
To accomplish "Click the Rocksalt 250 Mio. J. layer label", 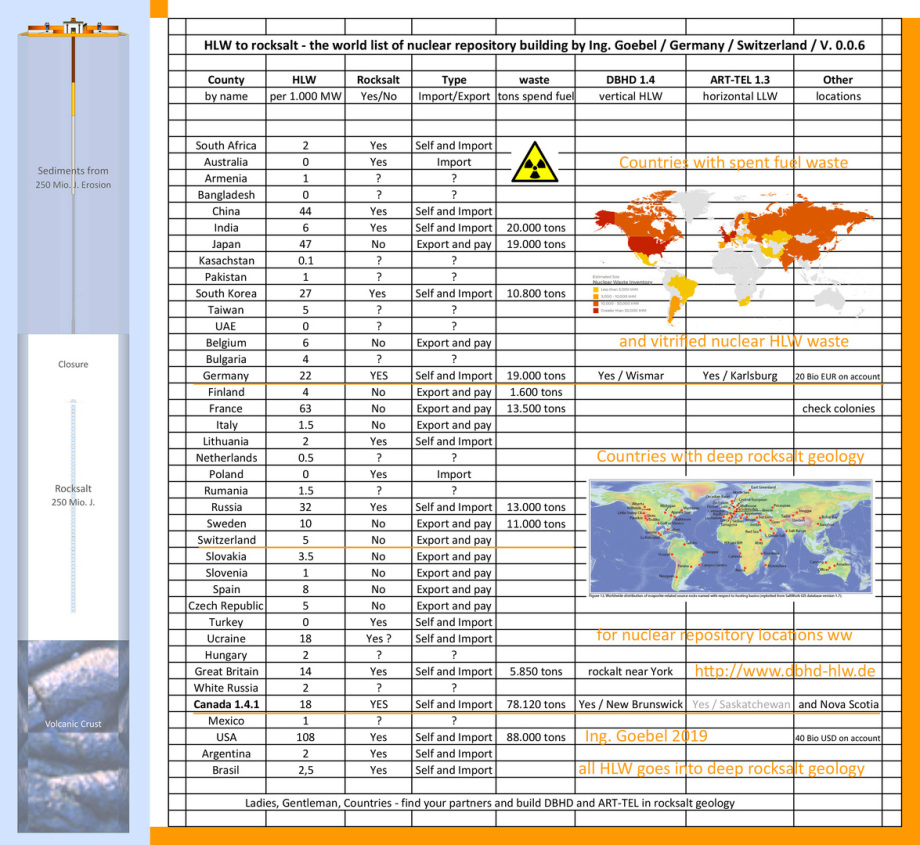I will (x=73, y=496).
